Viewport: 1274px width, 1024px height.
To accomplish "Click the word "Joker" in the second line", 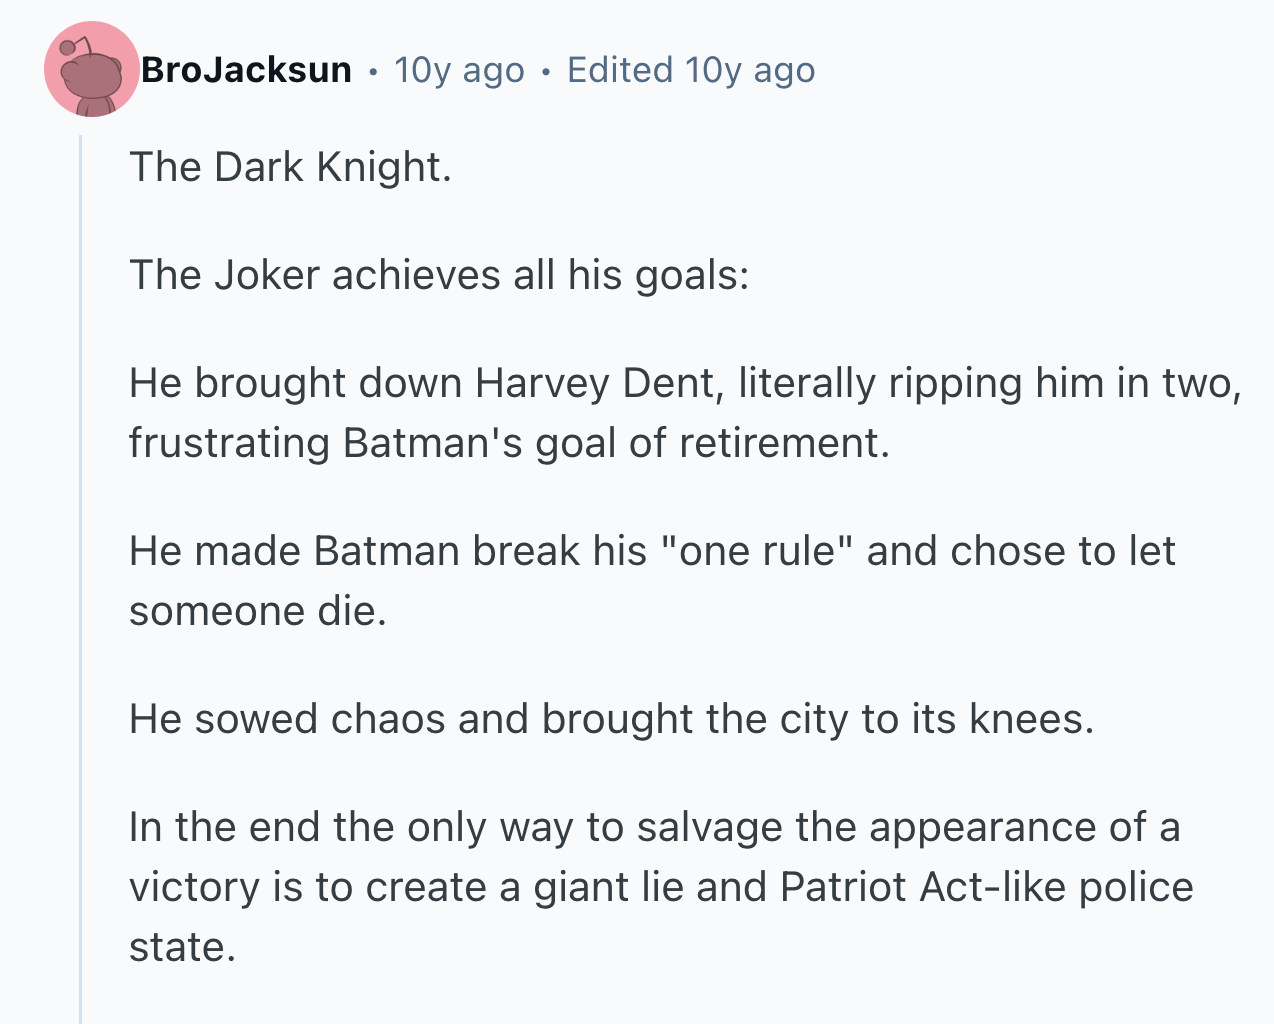I will (x=267, y=275).
